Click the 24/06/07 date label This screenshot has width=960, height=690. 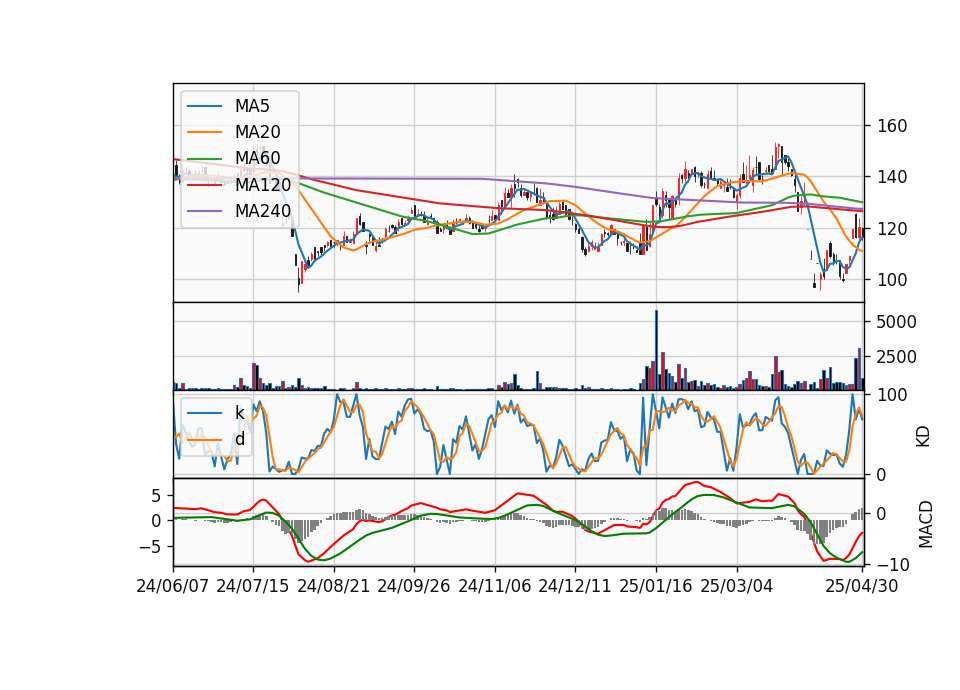173,586
